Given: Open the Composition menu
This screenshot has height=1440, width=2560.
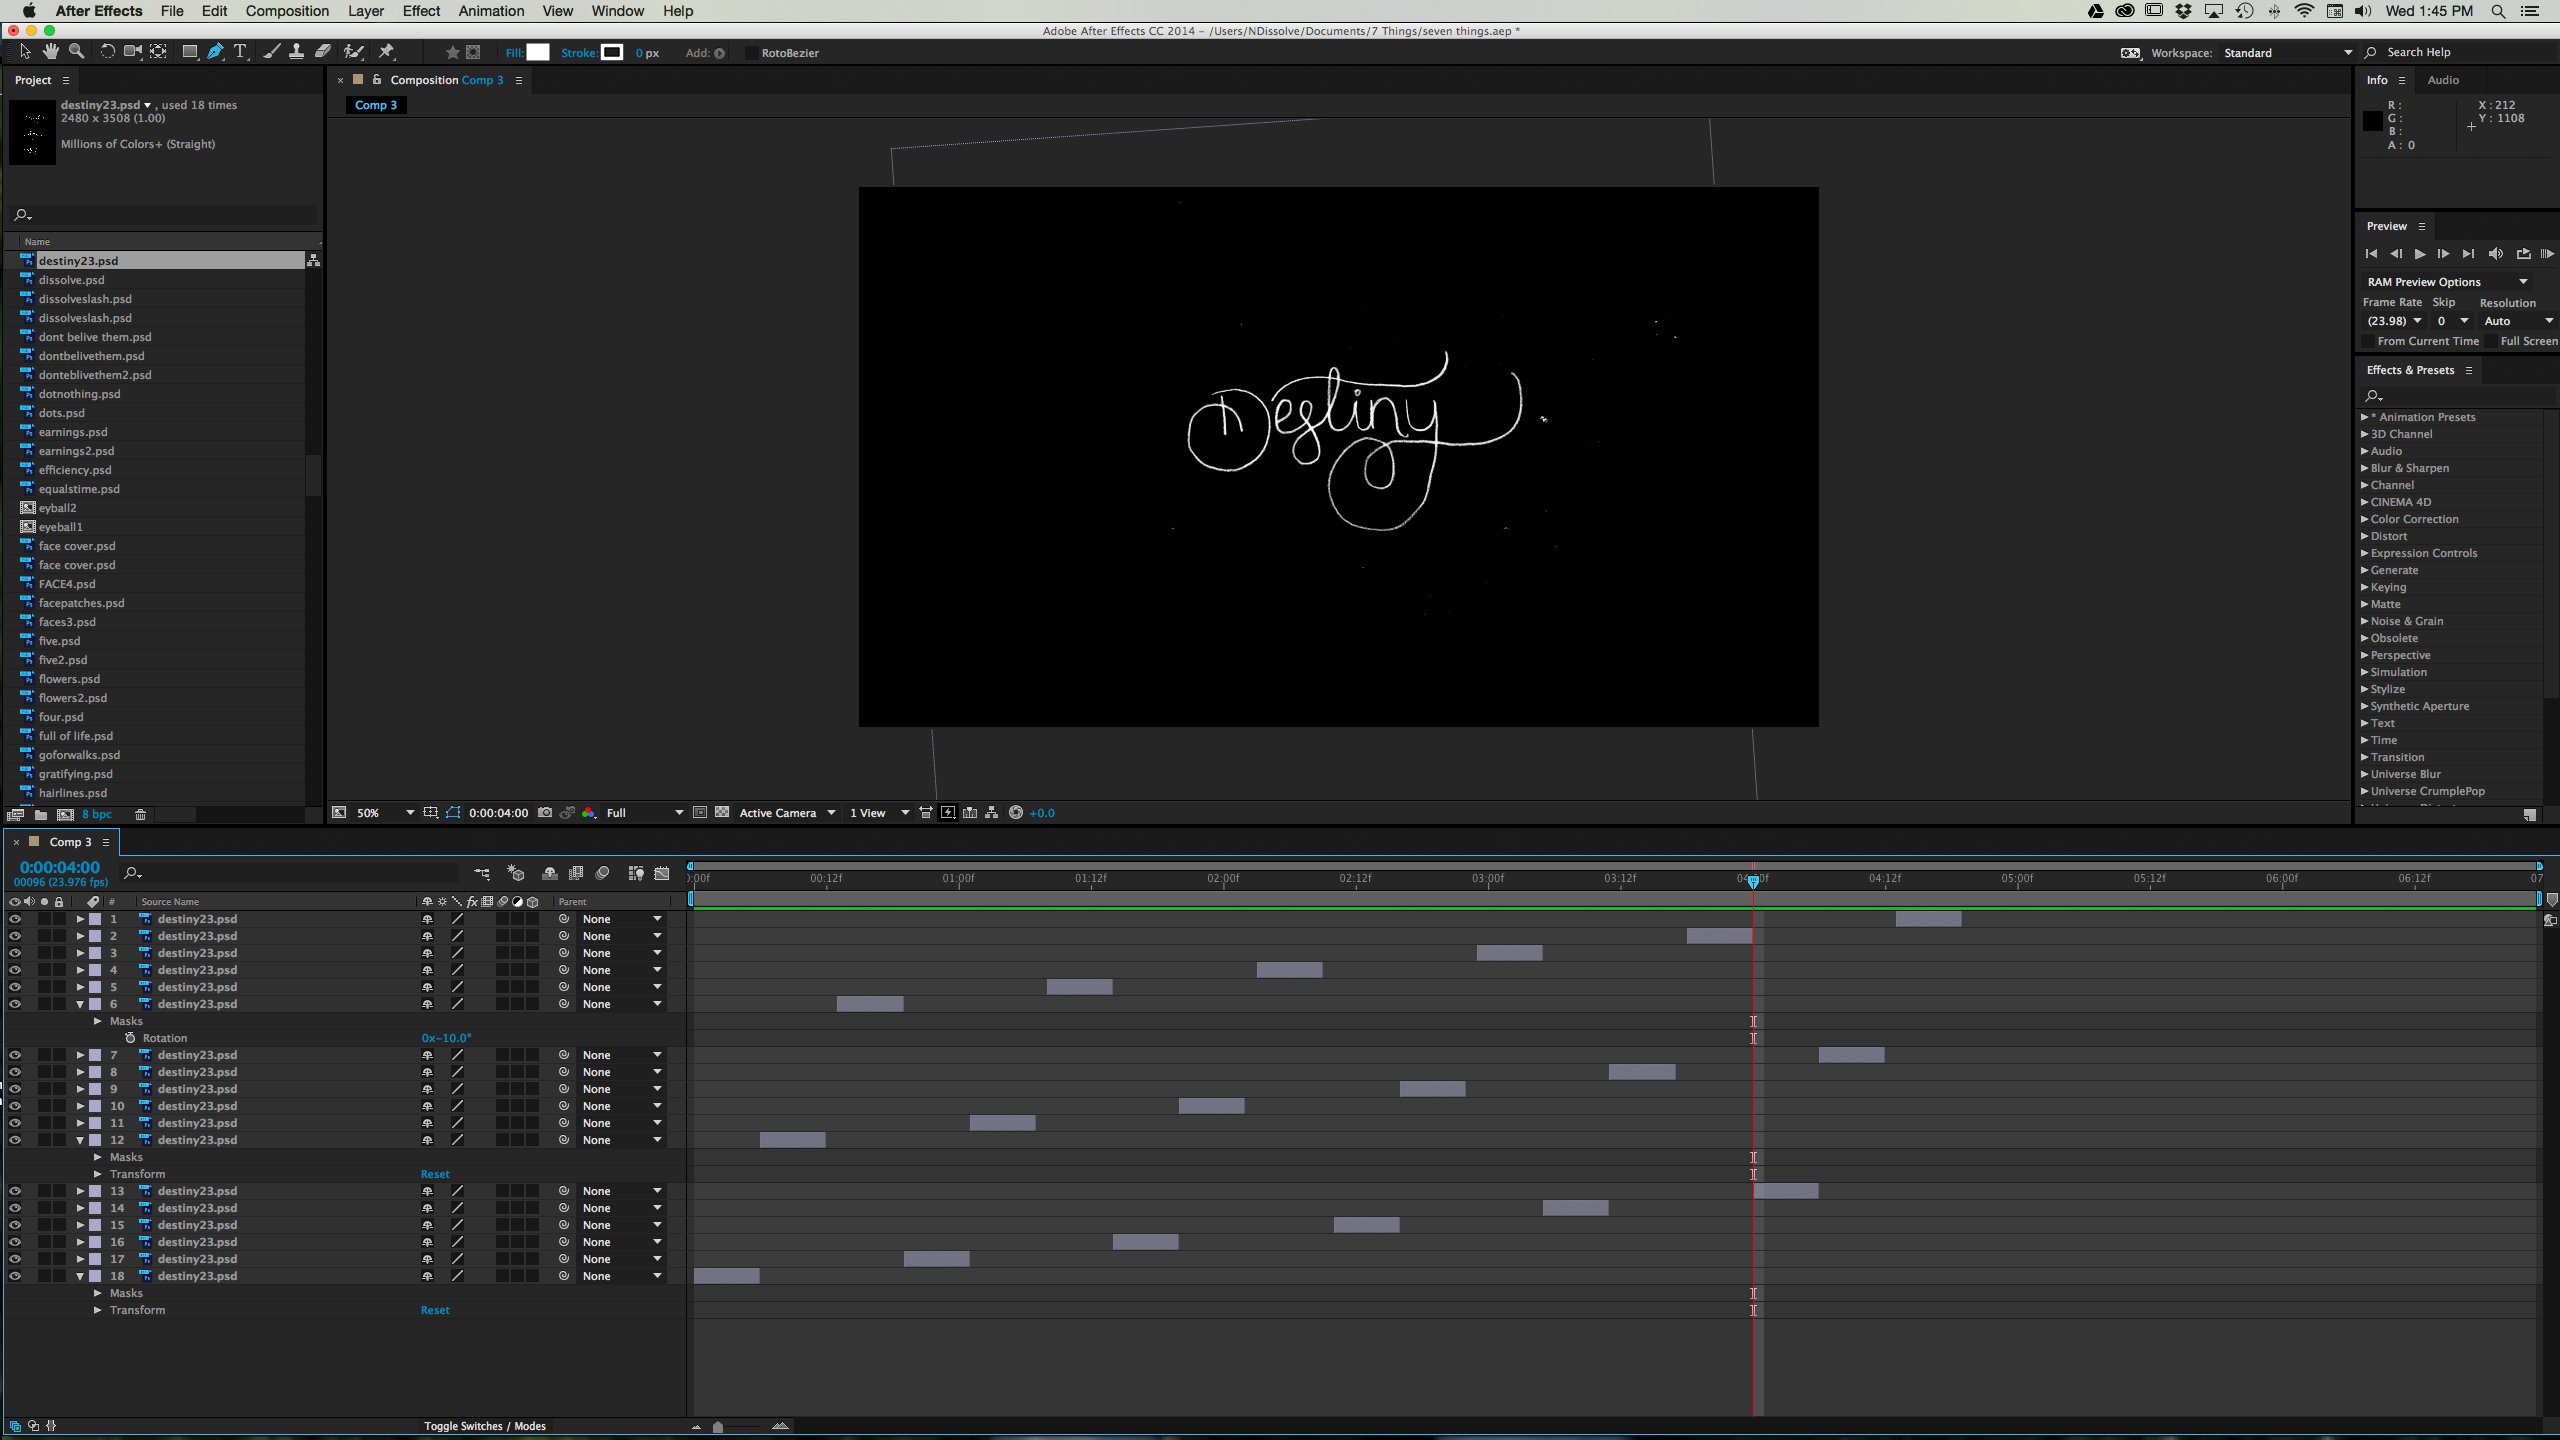Looking at the screenshot, I should 287,11.
